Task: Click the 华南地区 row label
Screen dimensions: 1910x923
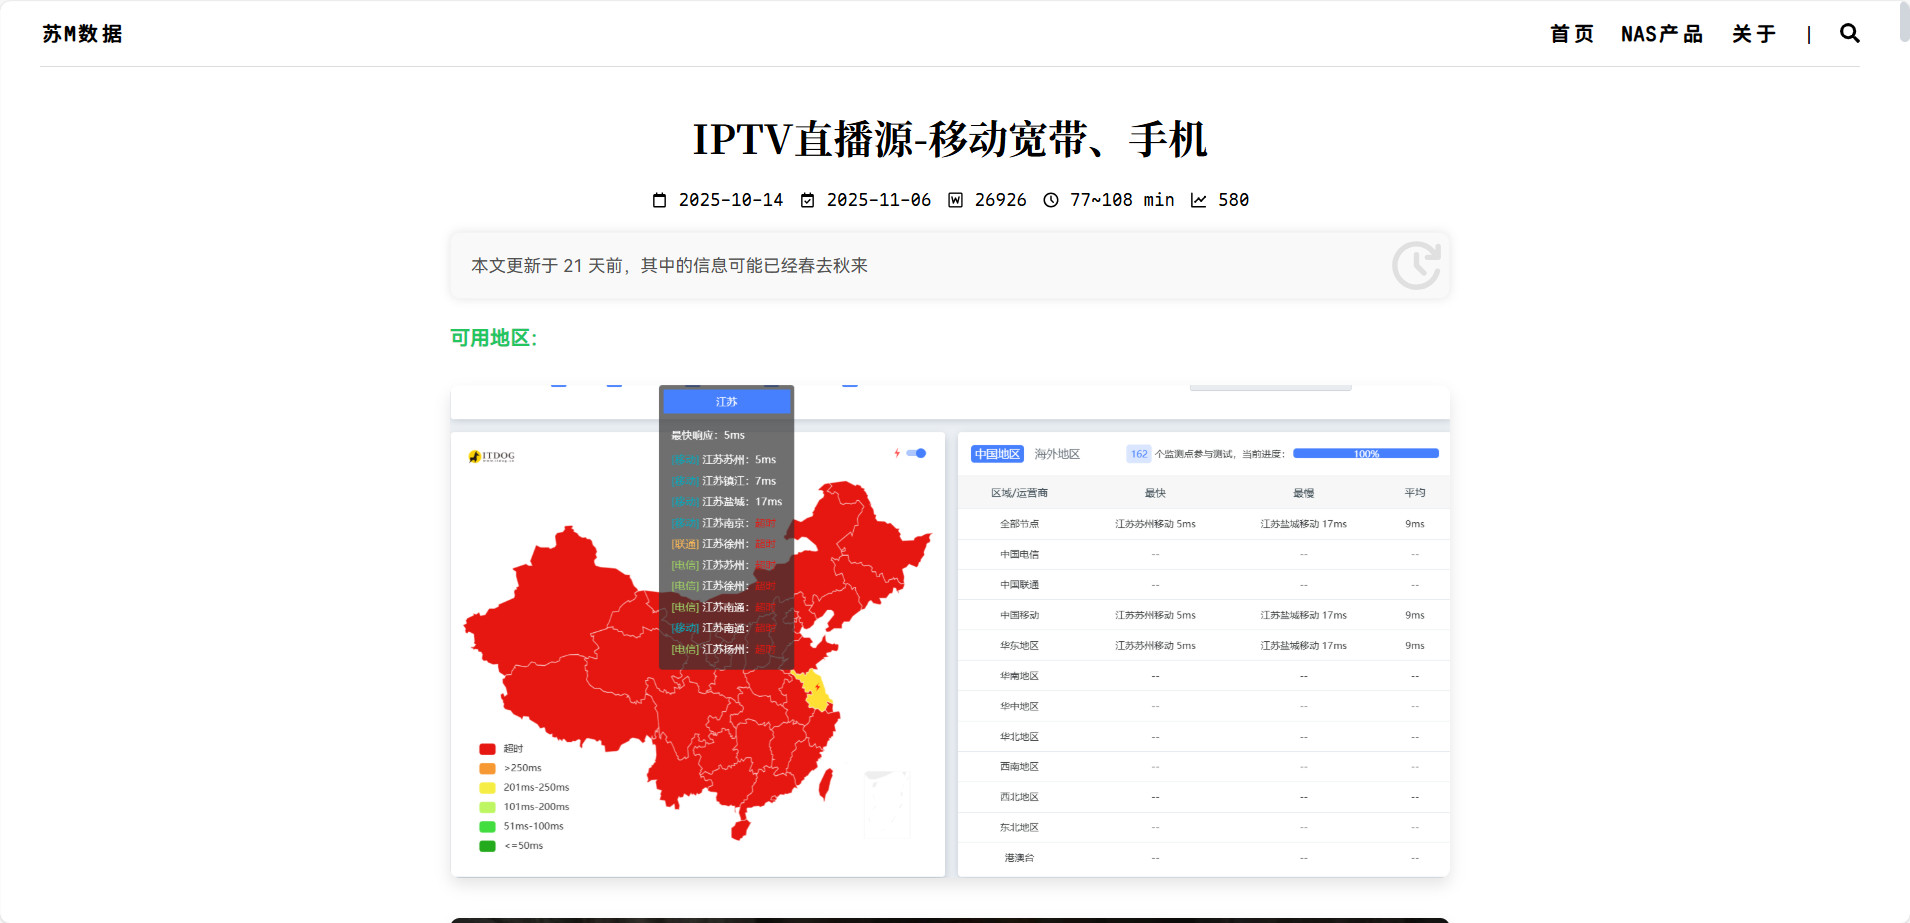Action: point(1019,676)
